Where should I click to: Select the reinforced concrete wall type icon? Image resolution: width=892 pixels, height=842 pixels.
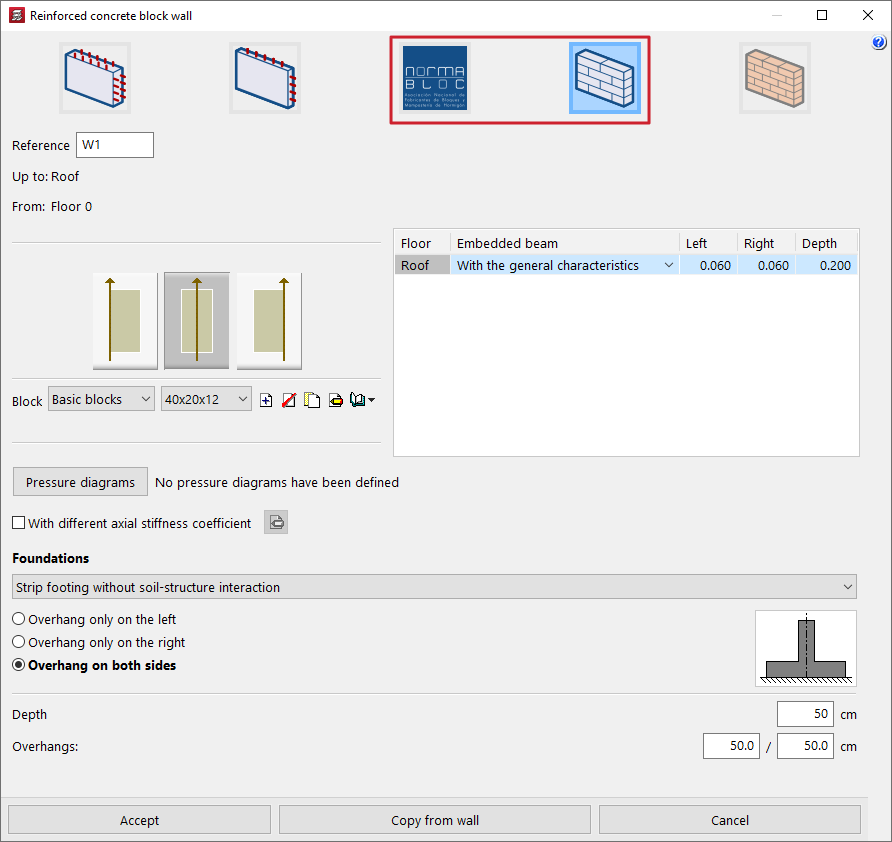click(x=95, y=78)
